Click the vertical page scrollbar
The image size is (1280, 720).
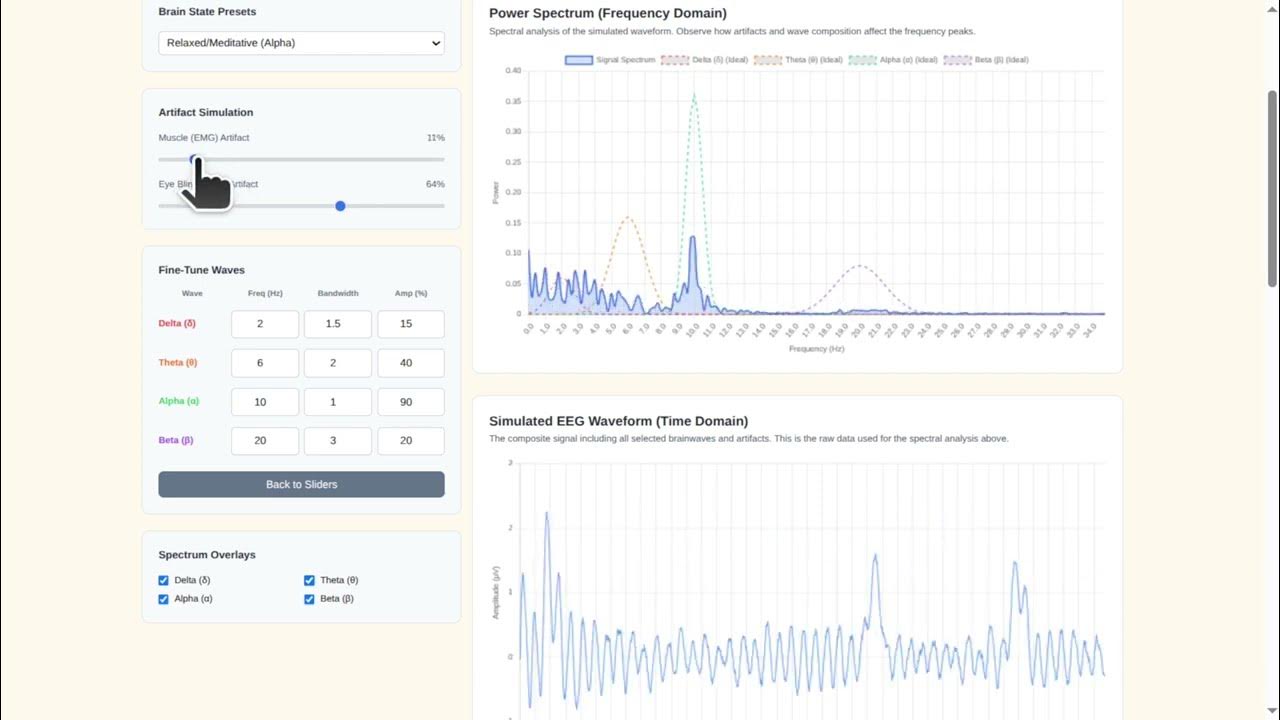(x=1272, y=185)
